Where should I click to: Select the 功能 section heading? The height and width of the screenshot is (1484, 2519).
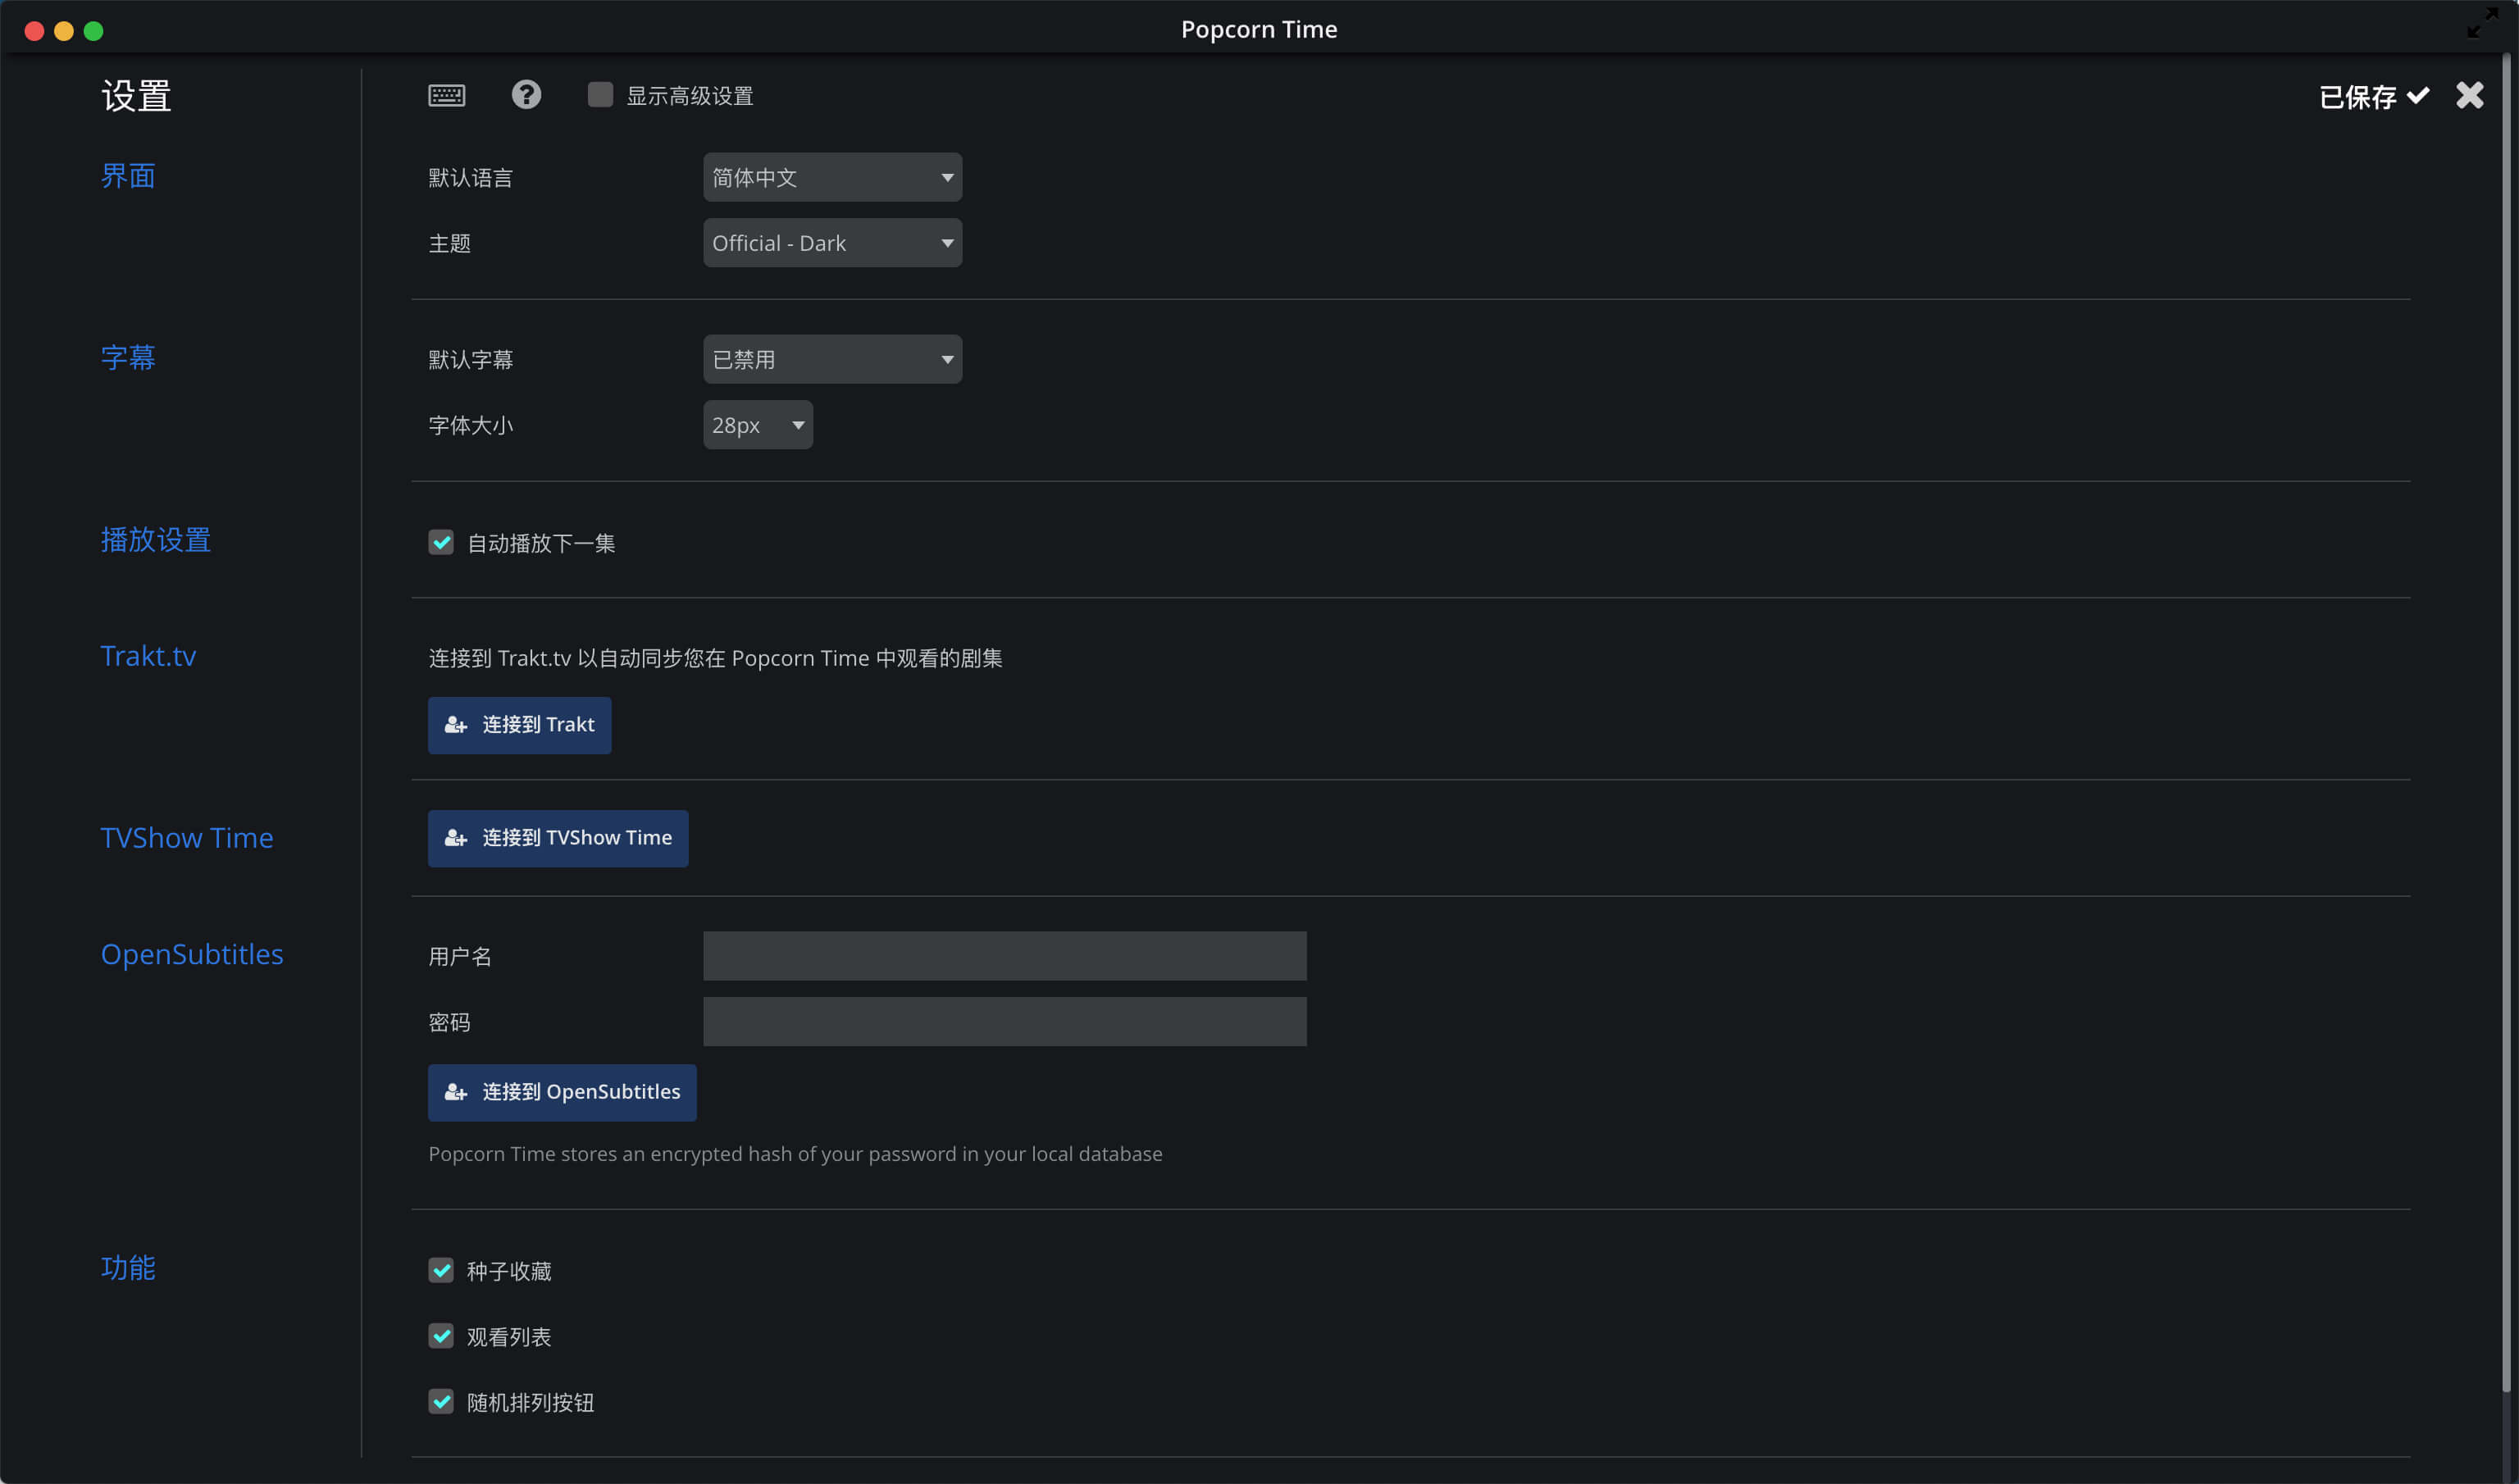pos(128,1268)
